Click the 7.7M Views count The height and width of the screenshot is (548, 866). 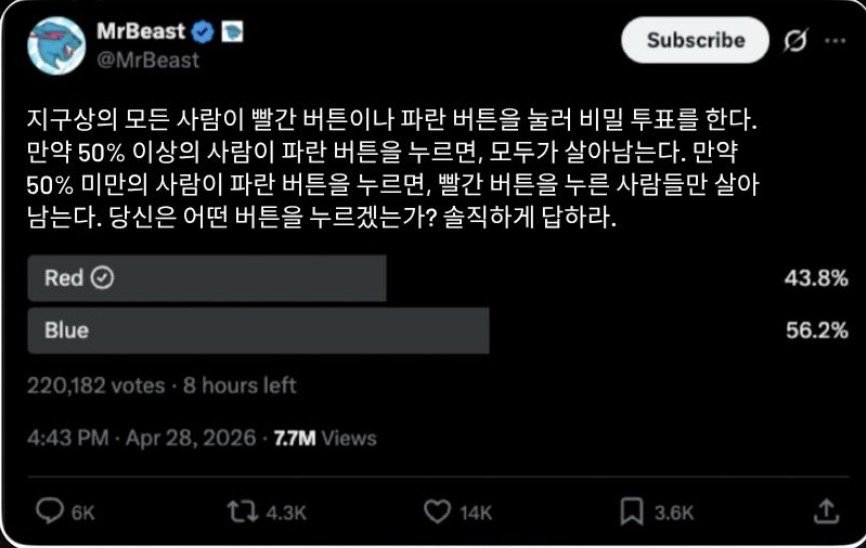click(325, 439)
